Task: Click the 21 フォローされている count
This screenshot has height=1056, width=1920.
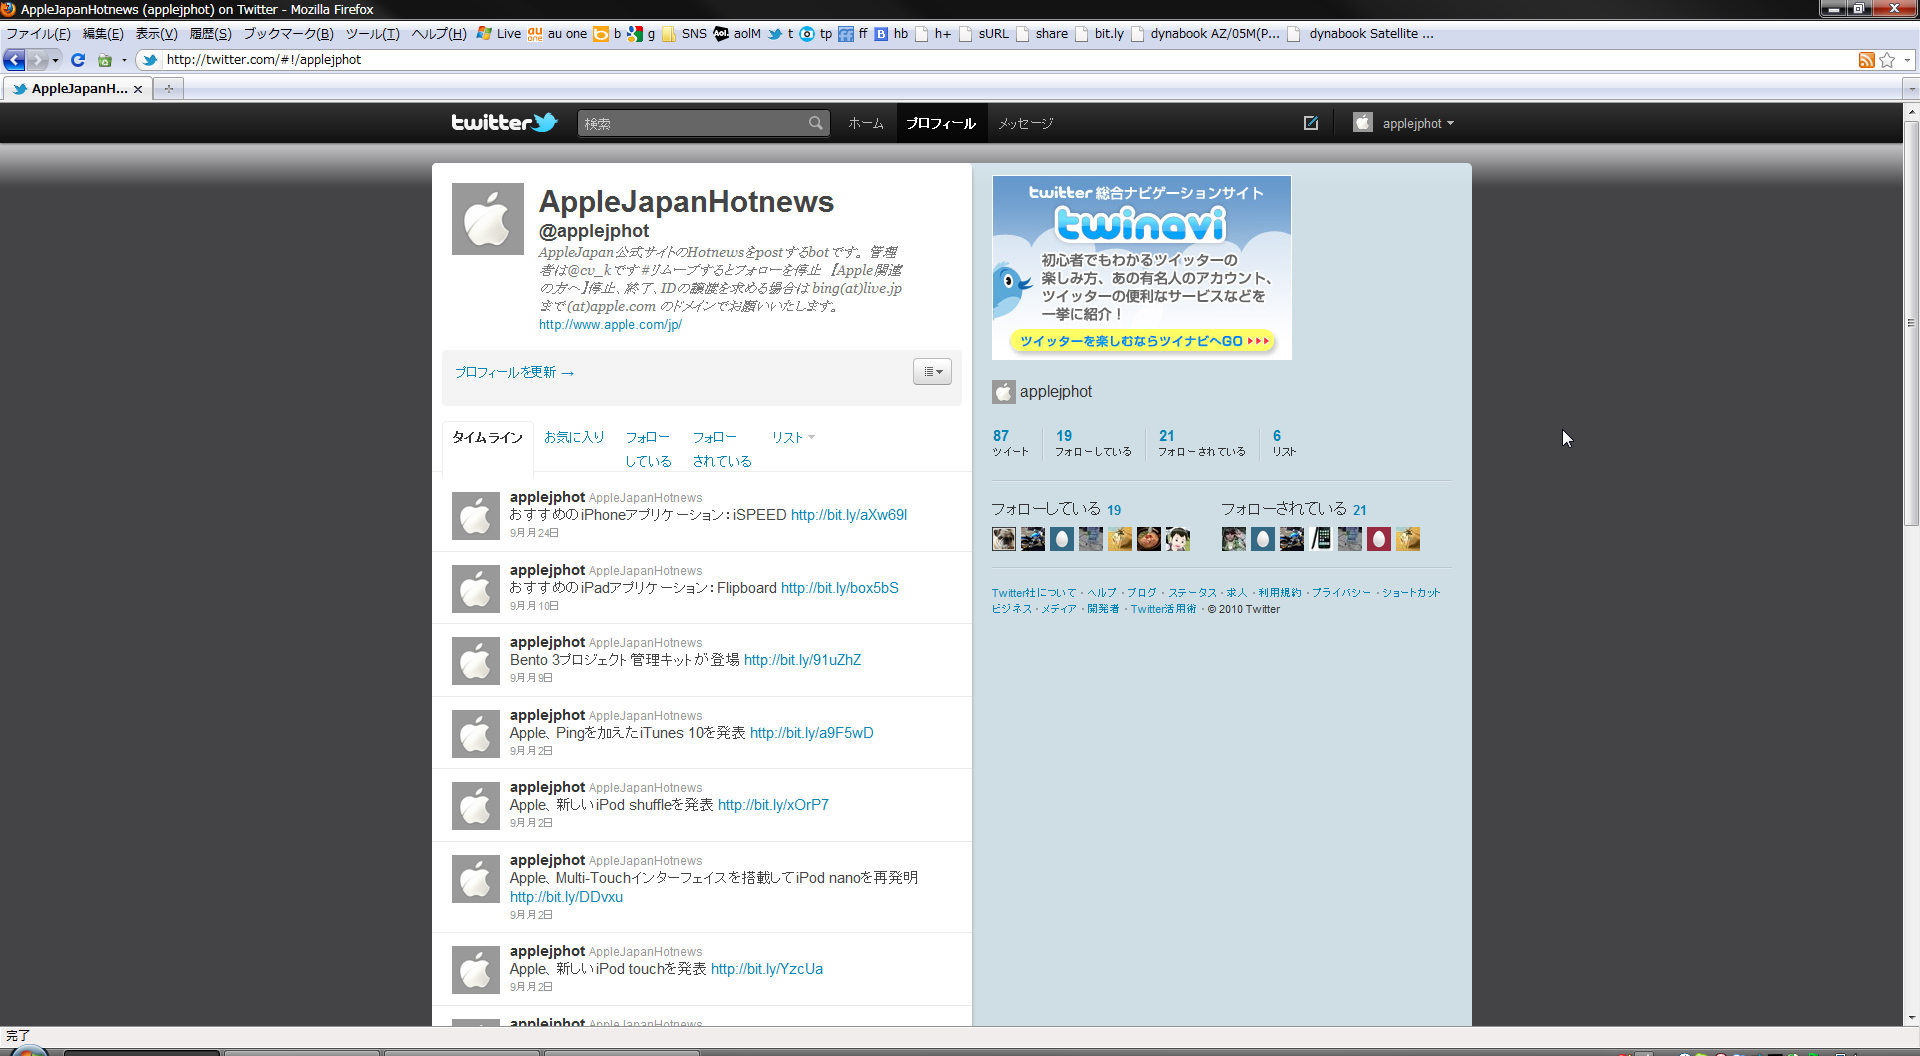Action: pos(1202,443)
